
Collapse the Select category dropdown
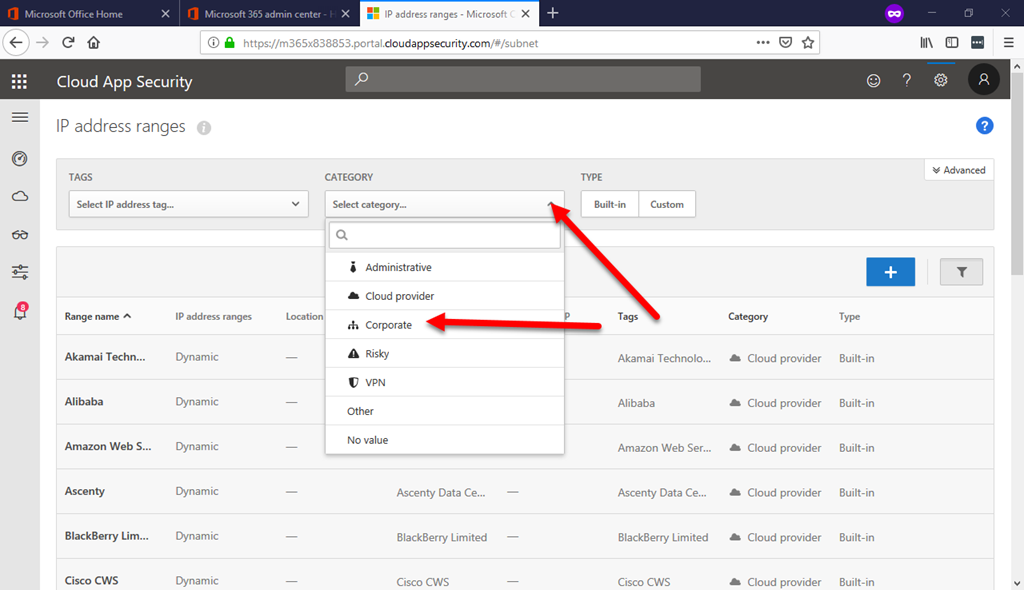[444, 204]
